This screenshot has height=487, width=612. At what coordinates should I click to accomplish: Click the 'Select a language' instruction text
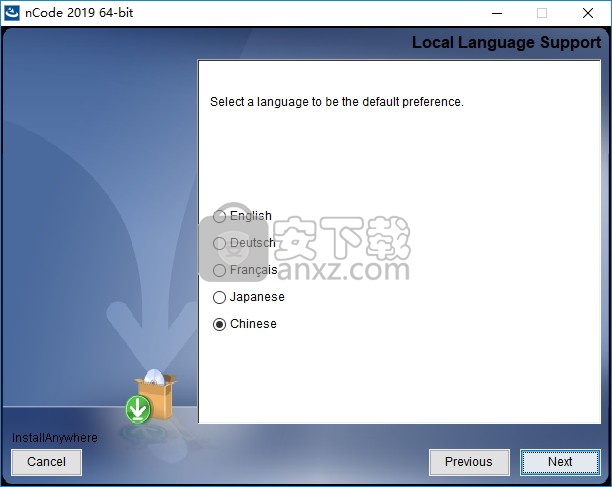(x=337, y=102)
